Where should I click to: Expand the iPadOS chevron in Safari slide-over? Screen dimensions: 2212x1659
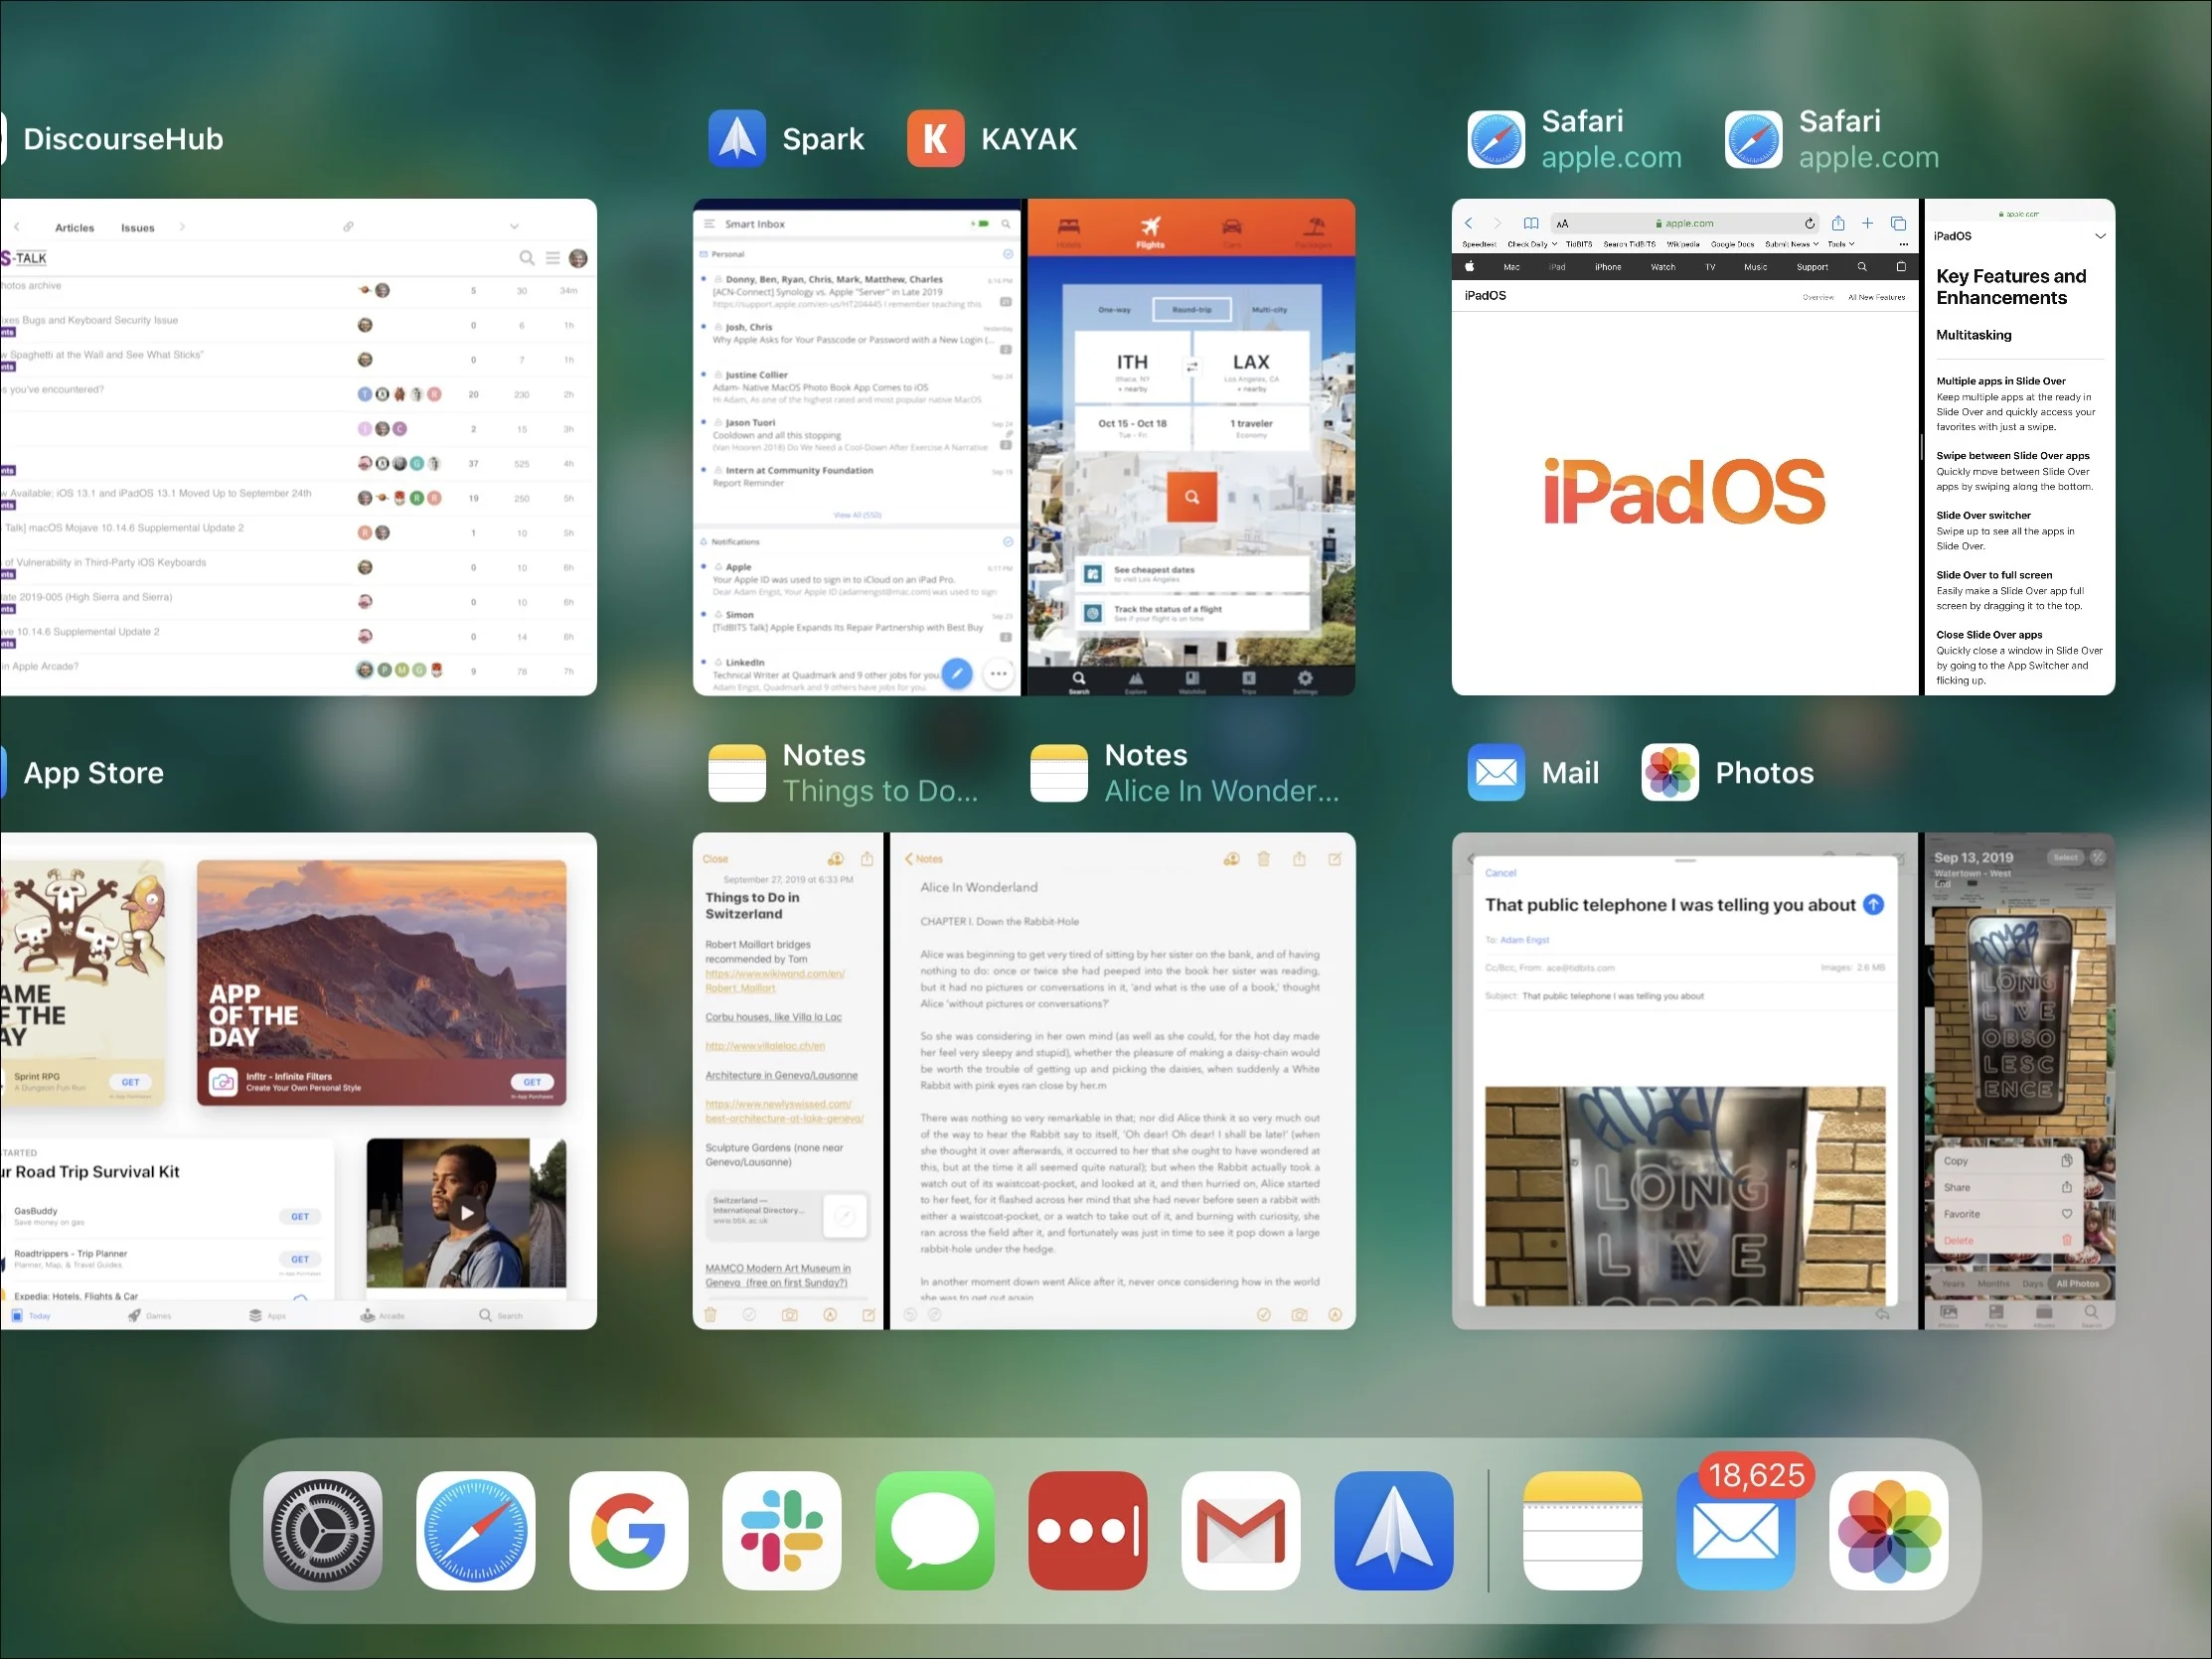(2100, 237)
